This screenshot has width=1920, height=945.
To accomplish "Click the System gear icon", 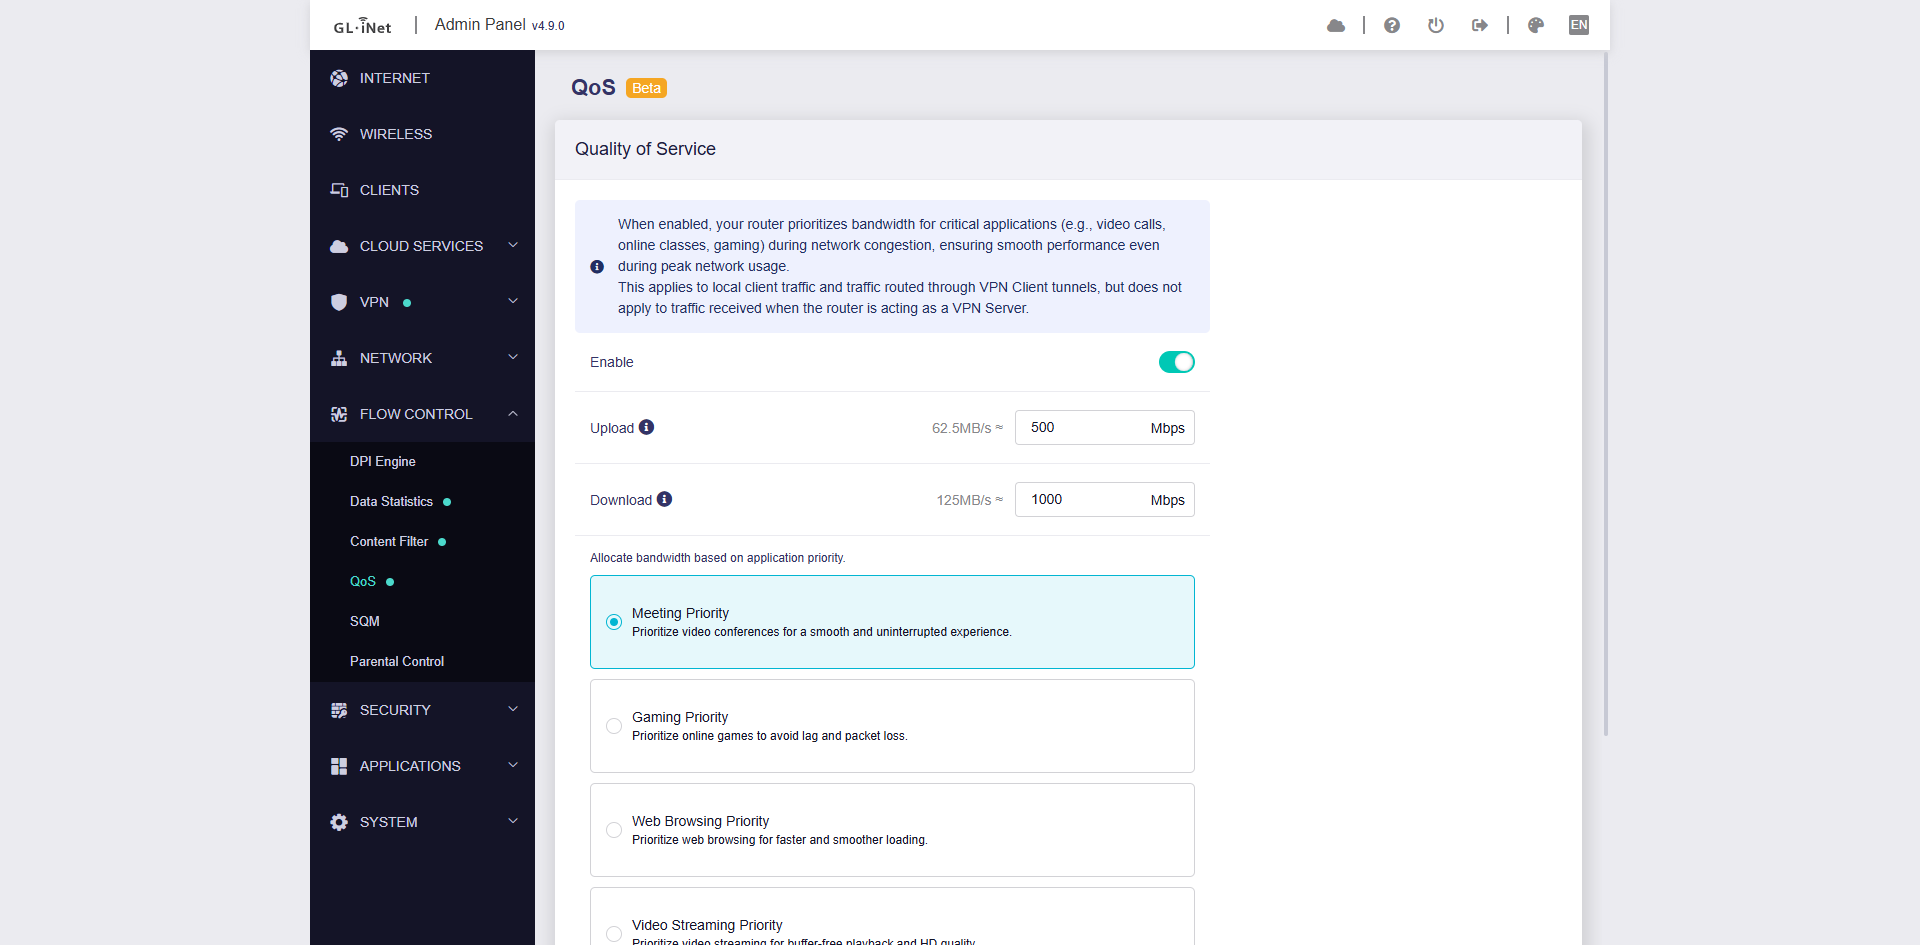I will (x=339, y=822).
